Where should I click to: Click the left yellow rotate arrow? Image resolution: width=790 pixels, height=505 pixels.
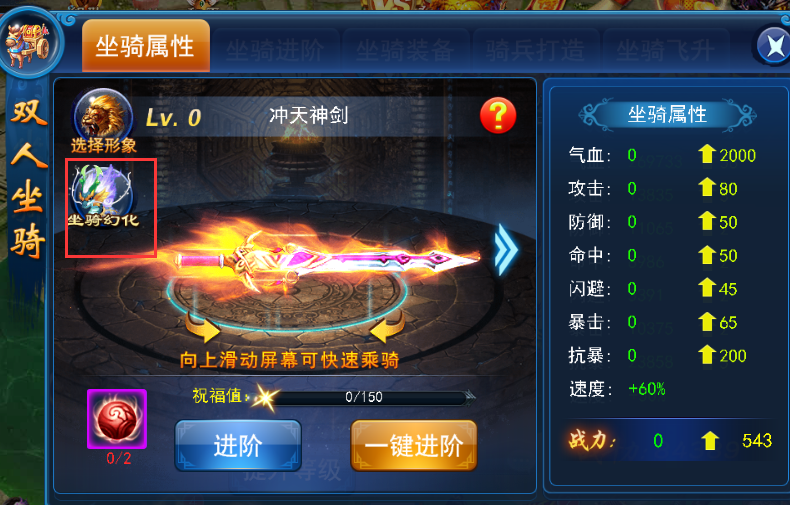(x=202, y=328)
